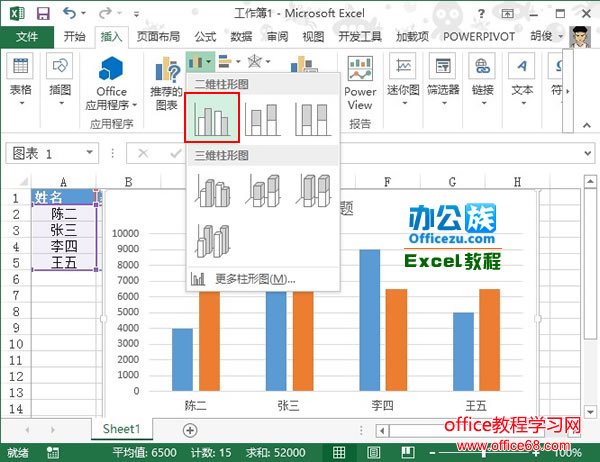
Task: Switch to Page Break Preview in status bar
Action: pyautogui.click(x=408, y=453)
